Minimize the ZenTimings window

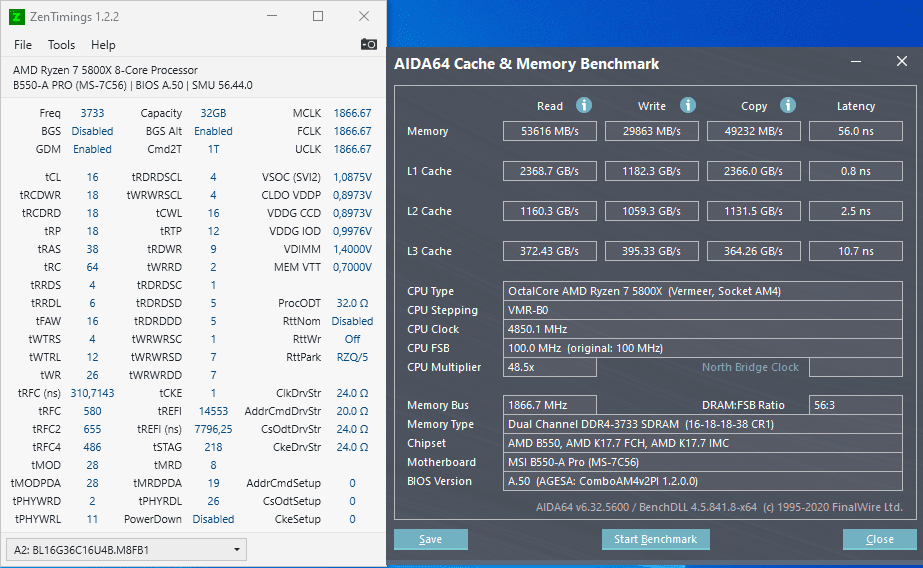coord(272,16)
